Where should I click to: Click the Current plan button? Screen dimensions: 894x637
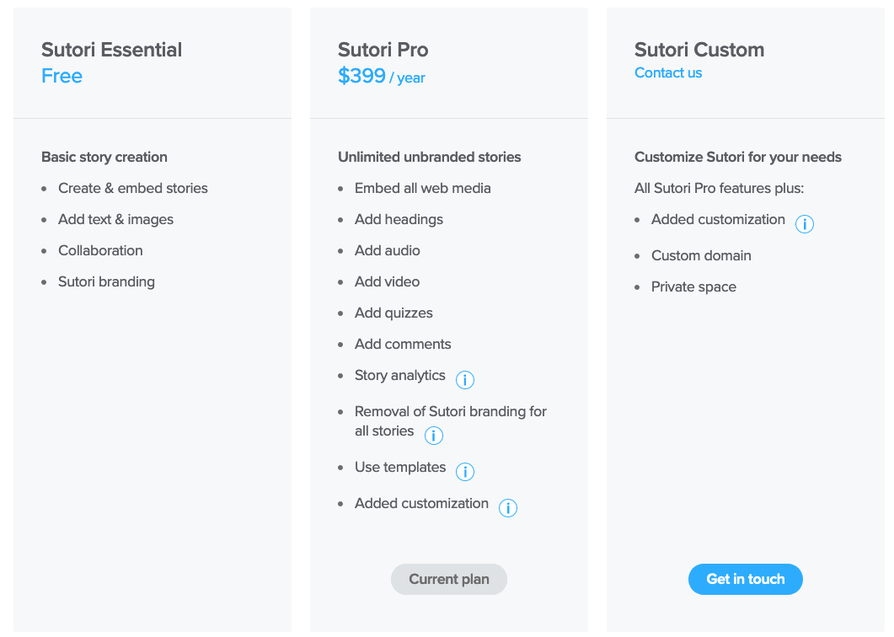click(x=448, y=579)
